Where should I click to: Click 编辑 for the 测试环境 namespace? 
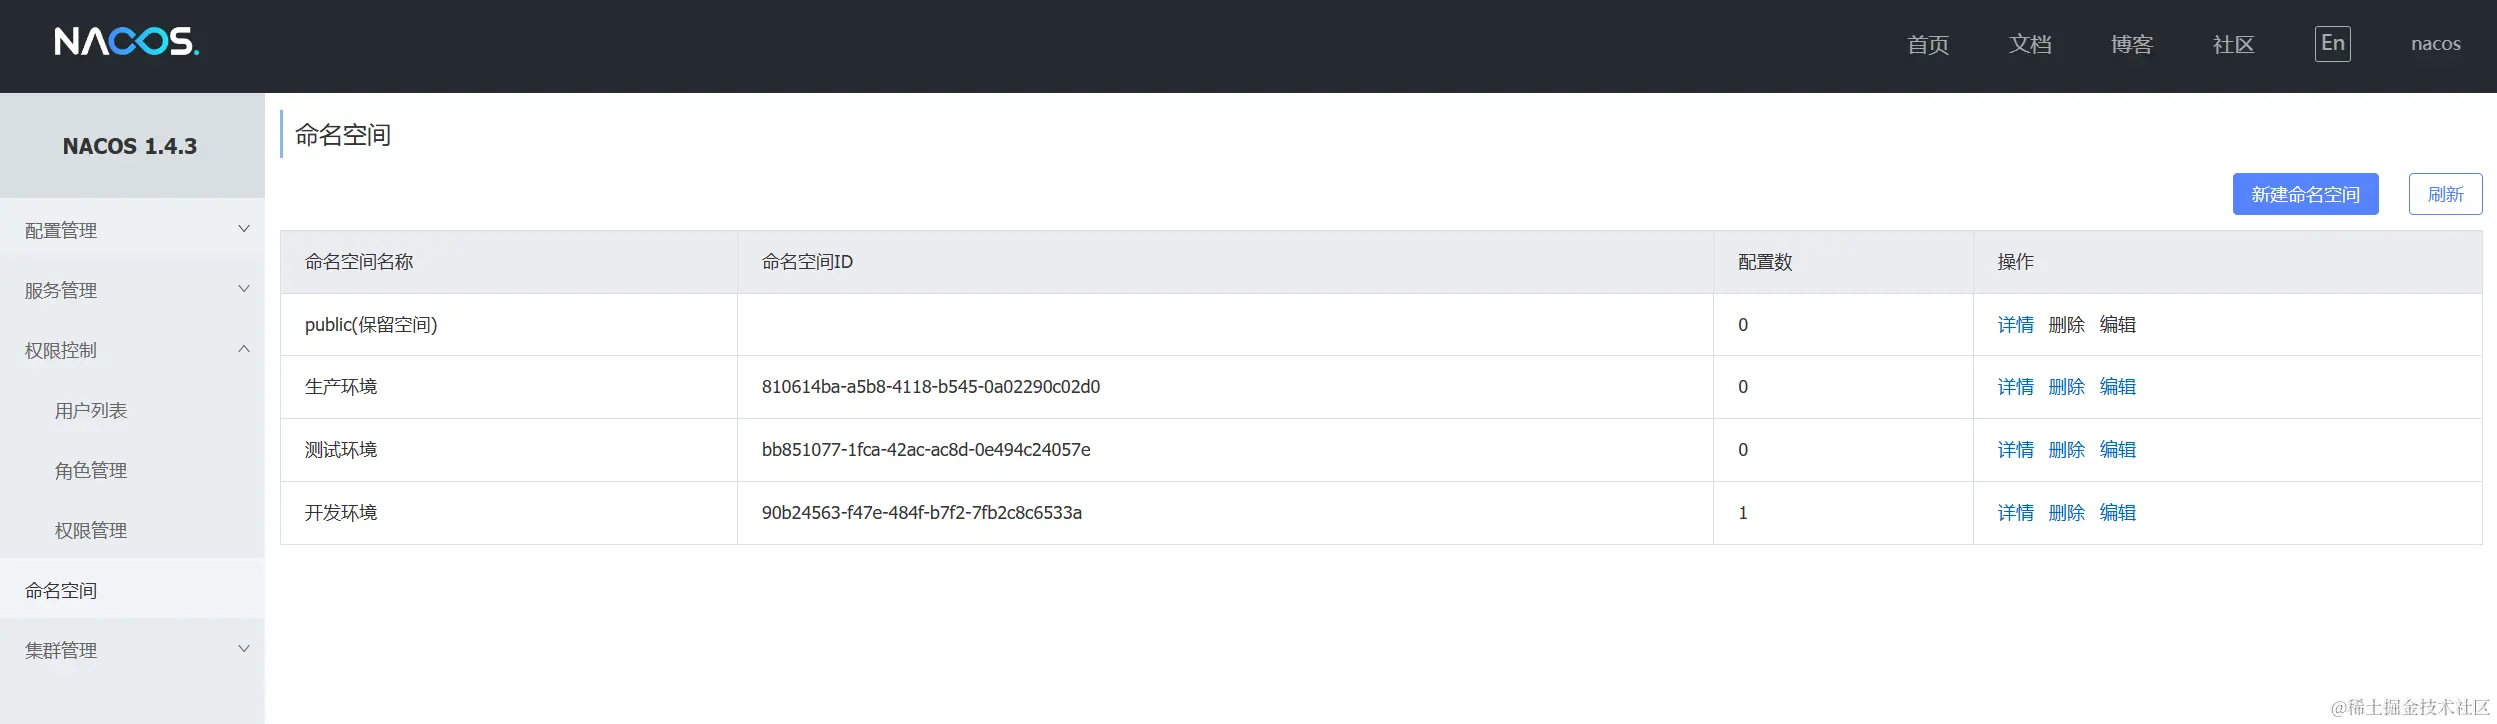coord(2117,450)
